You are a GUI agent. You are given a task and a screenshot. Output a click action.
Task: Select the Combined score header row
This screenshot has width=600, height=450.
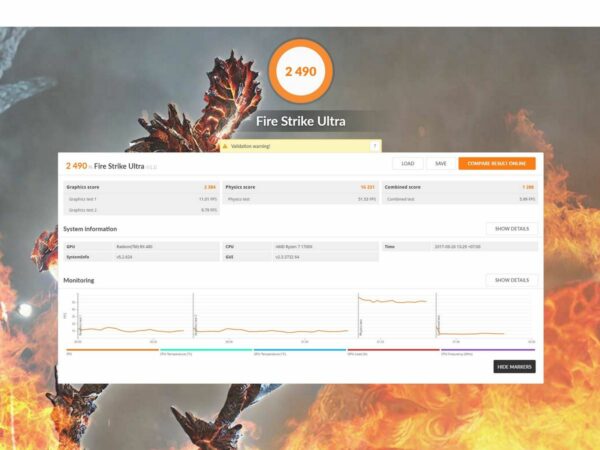(x=460, y=187)
